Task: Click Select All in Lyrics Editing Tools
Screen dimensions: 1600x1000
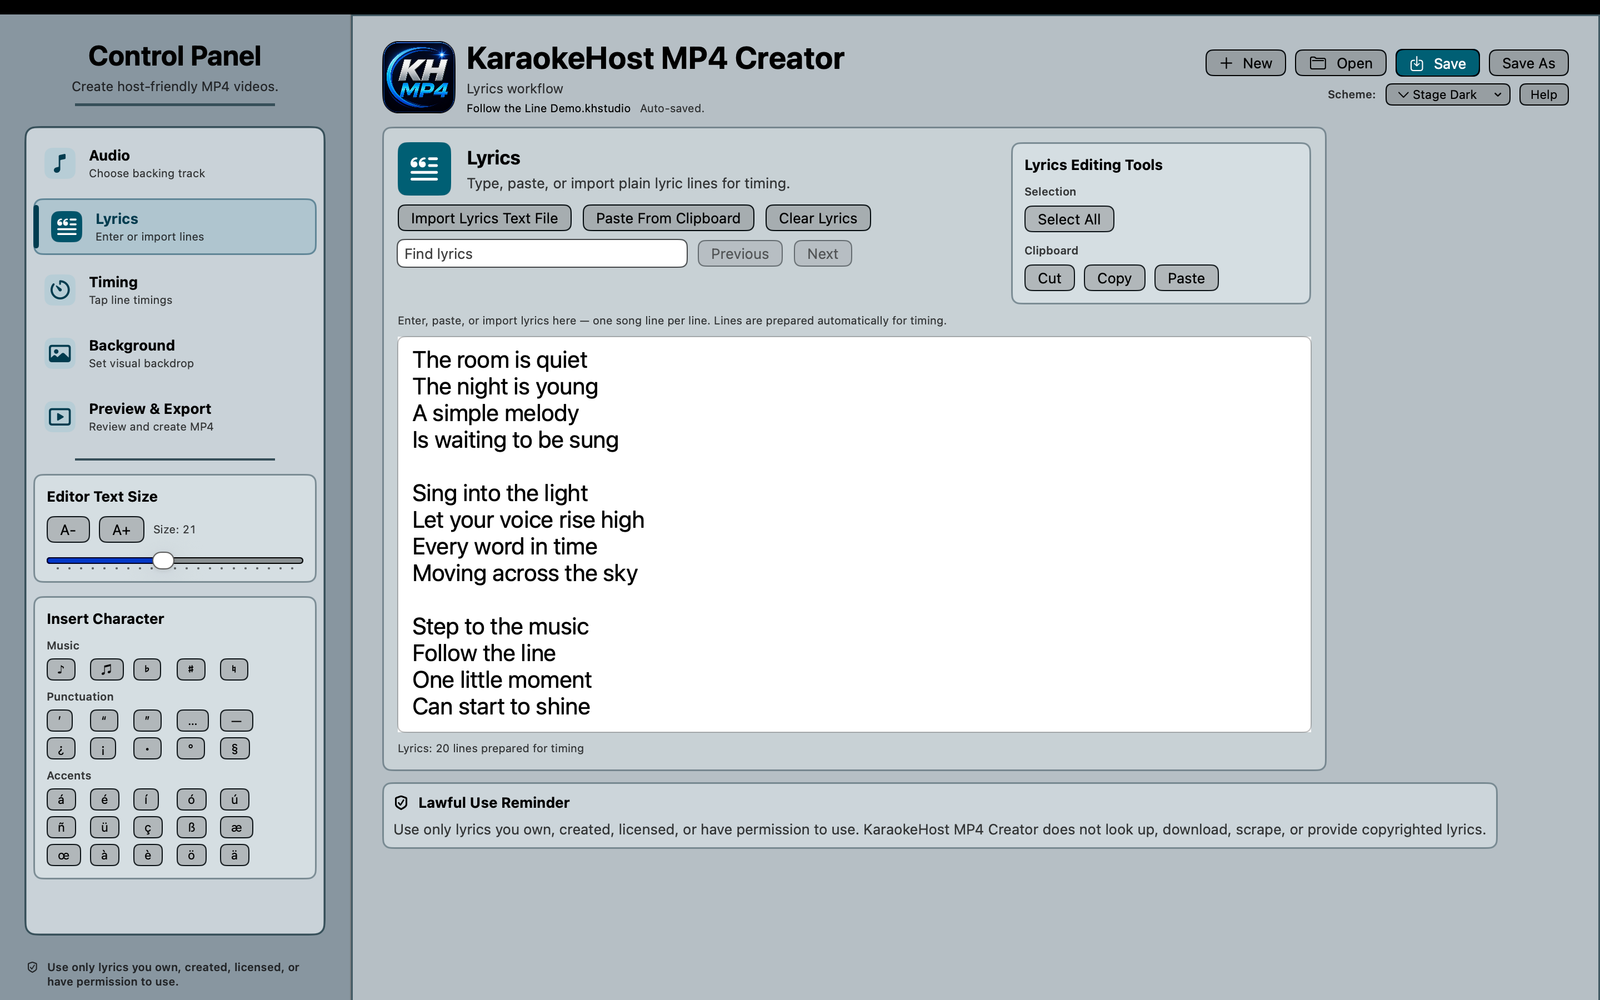Action: [1069, 219]
